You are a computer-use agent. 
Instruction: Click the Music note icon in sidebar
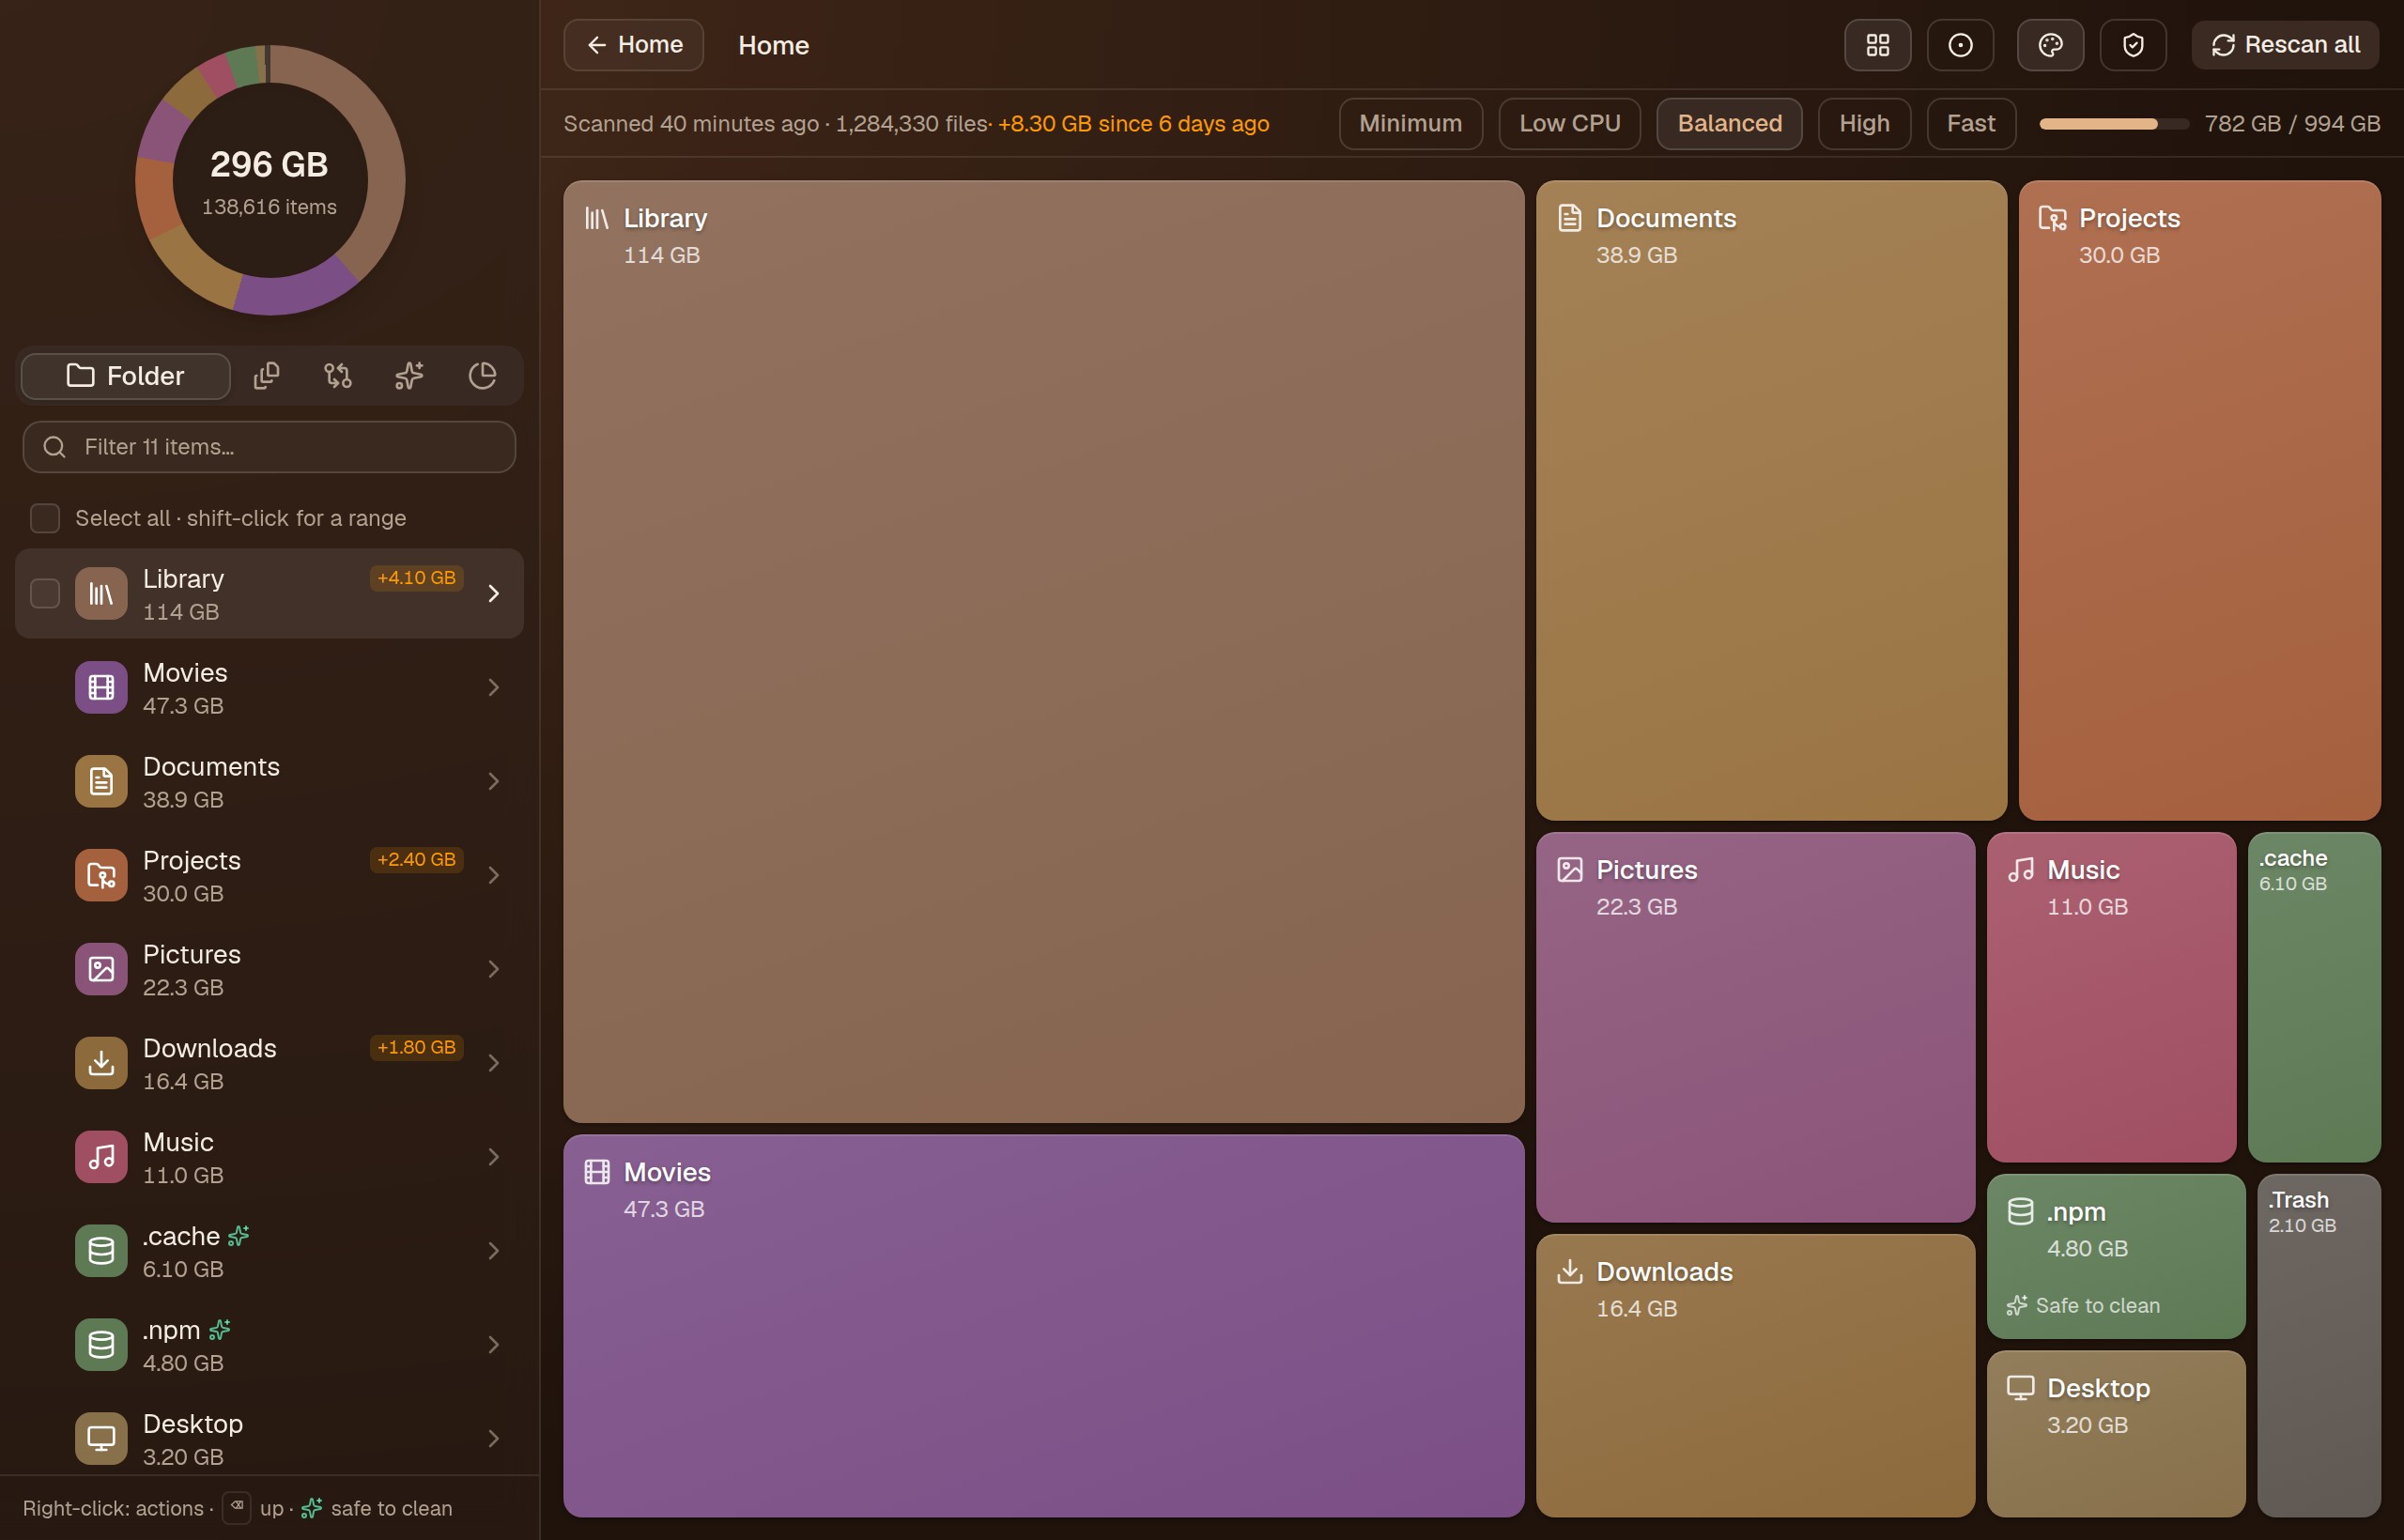click(101, 1157)
